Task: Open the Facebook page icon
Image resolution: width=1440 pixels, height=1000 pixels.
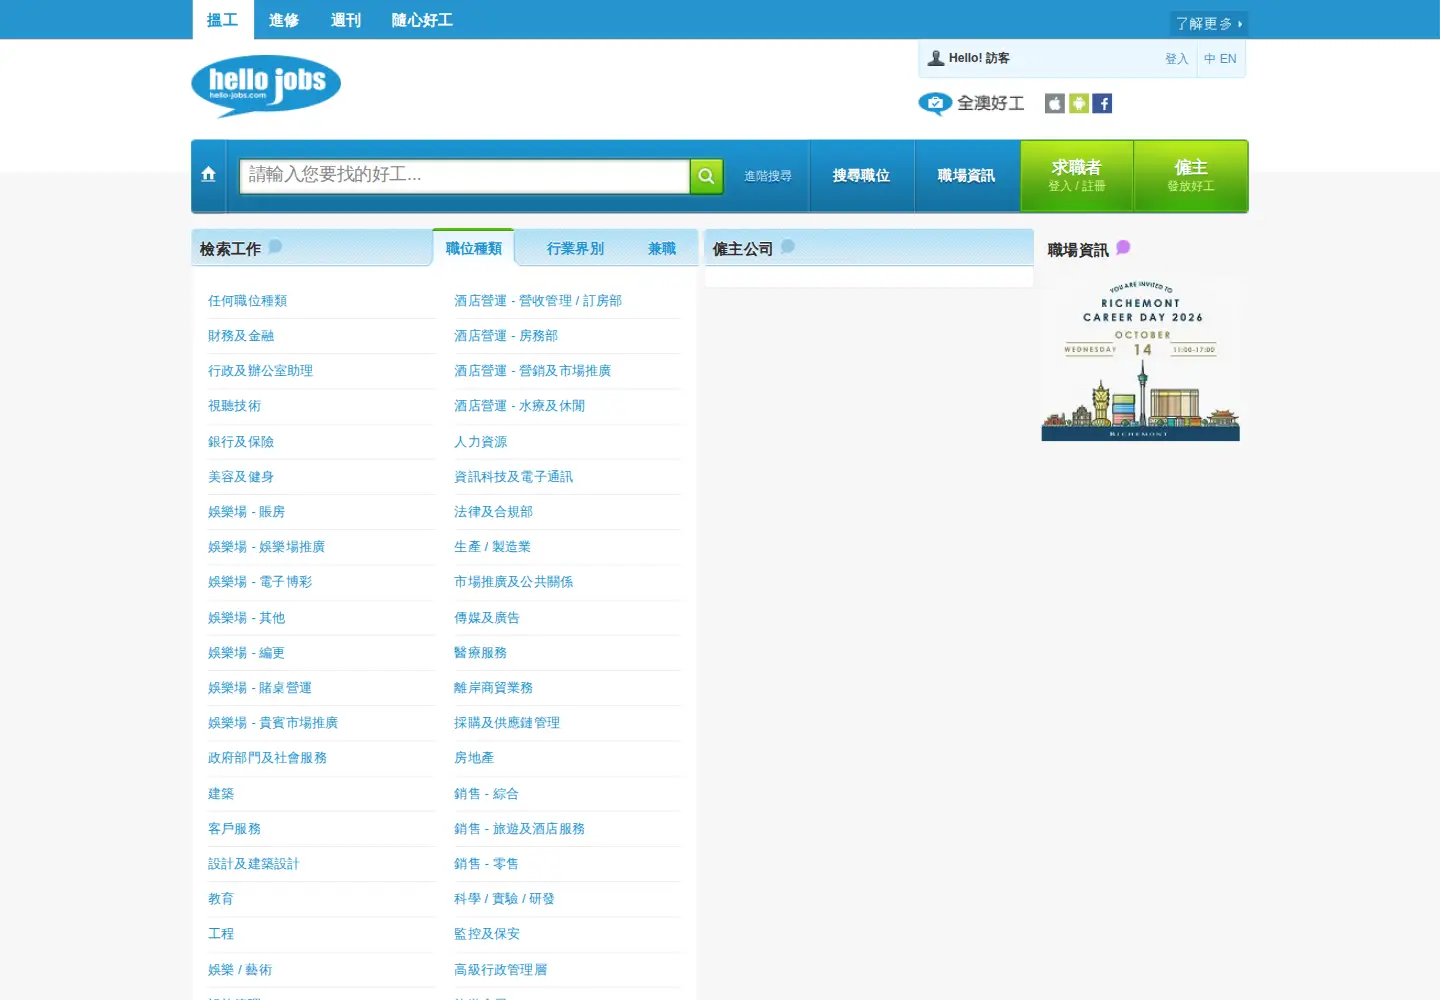Action: point(1102,103)
